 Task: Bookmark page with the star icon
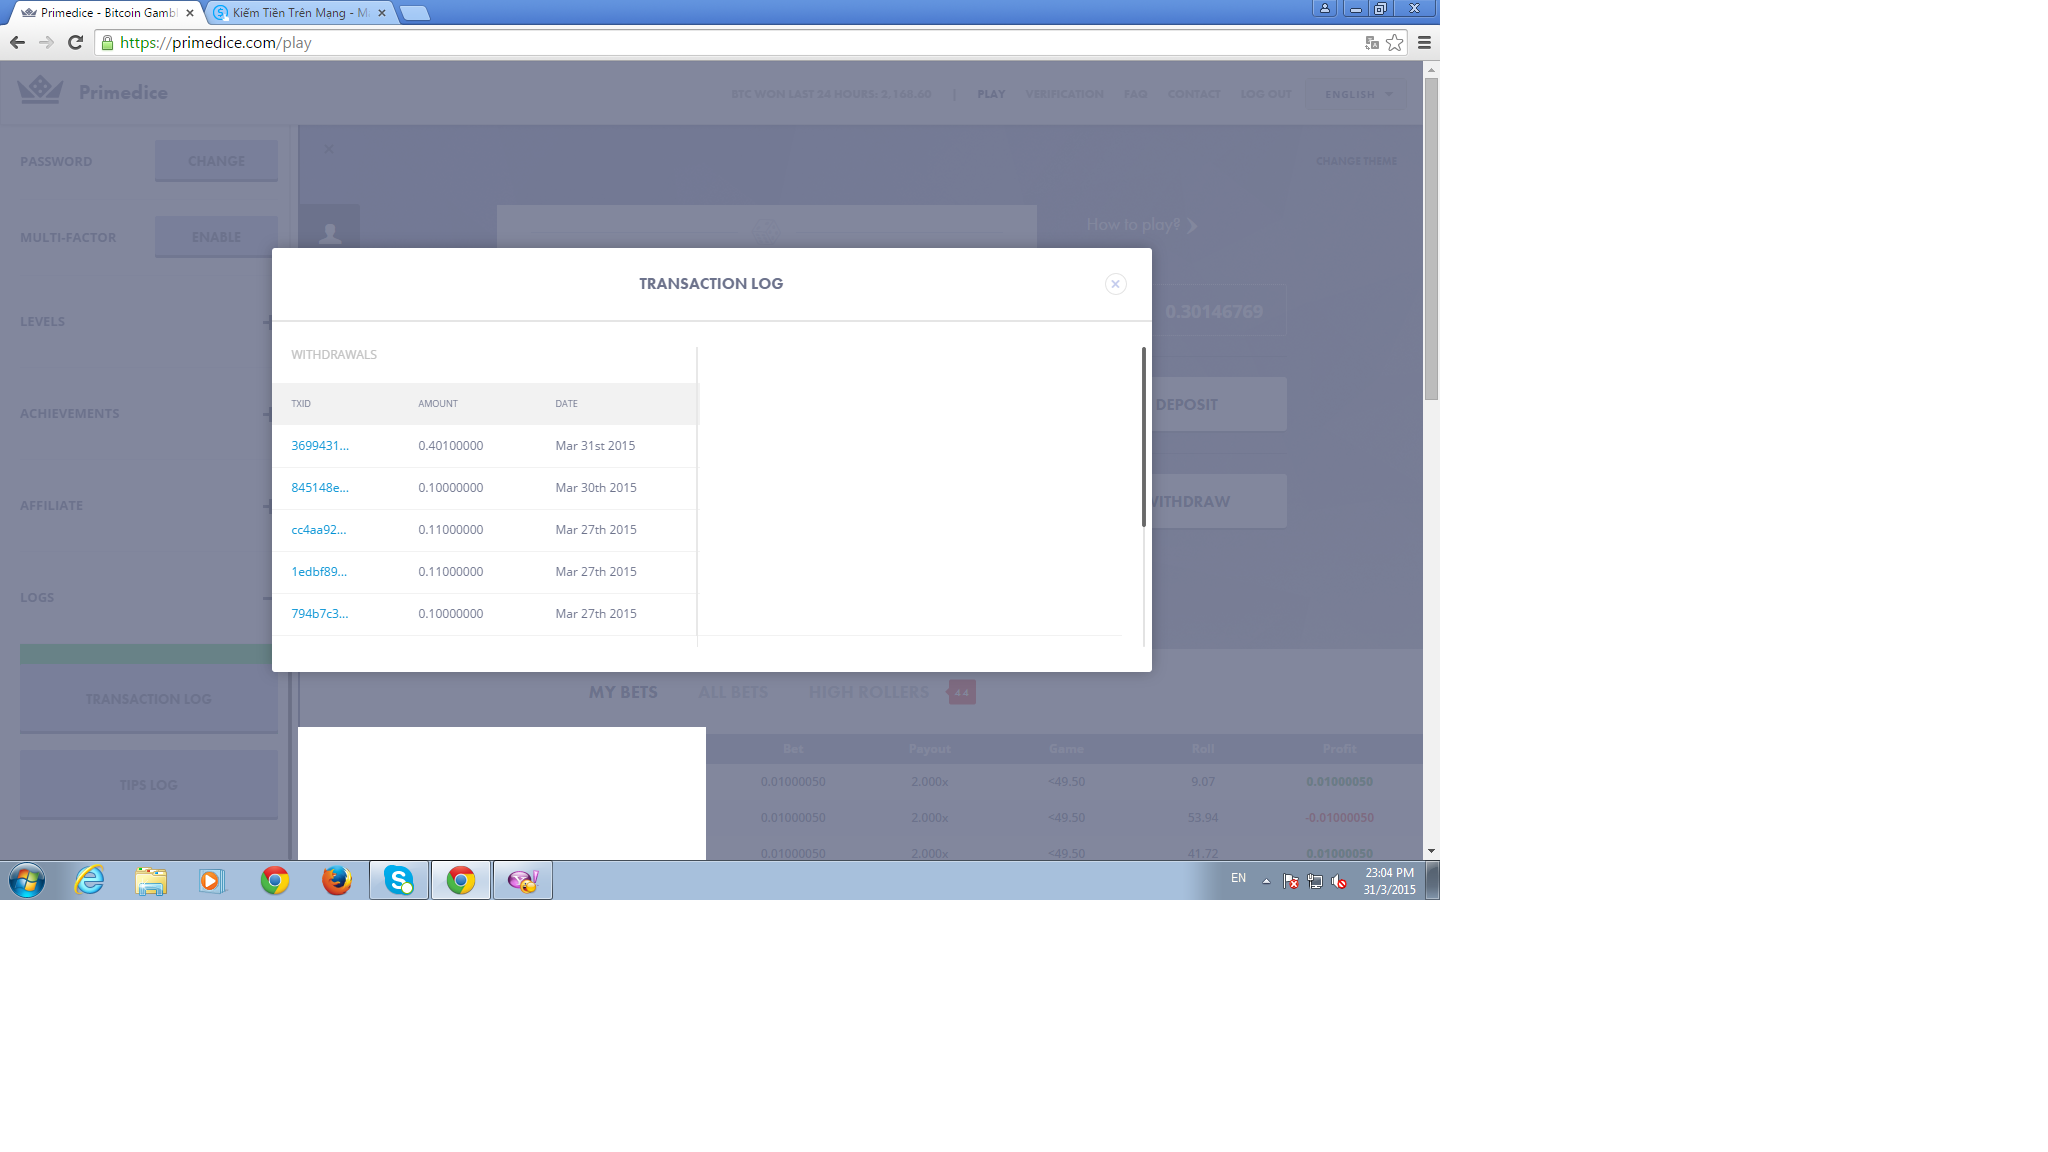click(1394, 42)
